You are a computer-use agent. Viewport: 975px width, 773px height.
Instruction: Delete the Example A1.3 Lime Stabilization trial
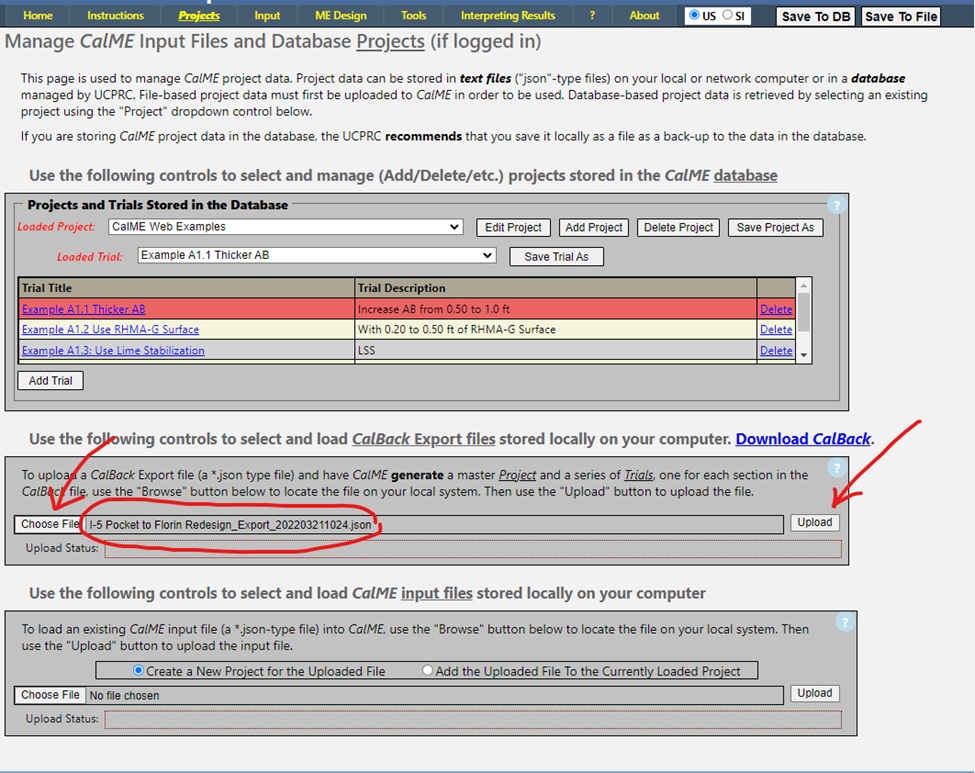(776, 351)
